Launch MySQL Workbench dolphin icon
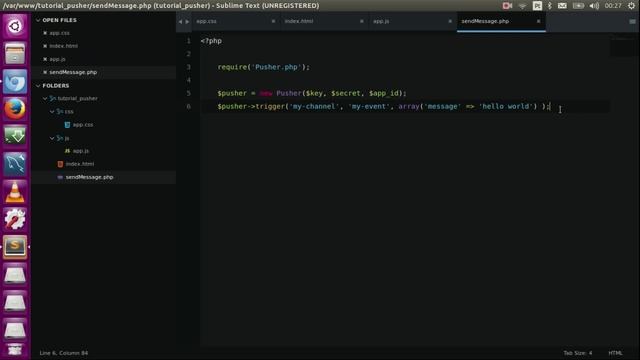 pyautogui.click(x=15, y=164)
